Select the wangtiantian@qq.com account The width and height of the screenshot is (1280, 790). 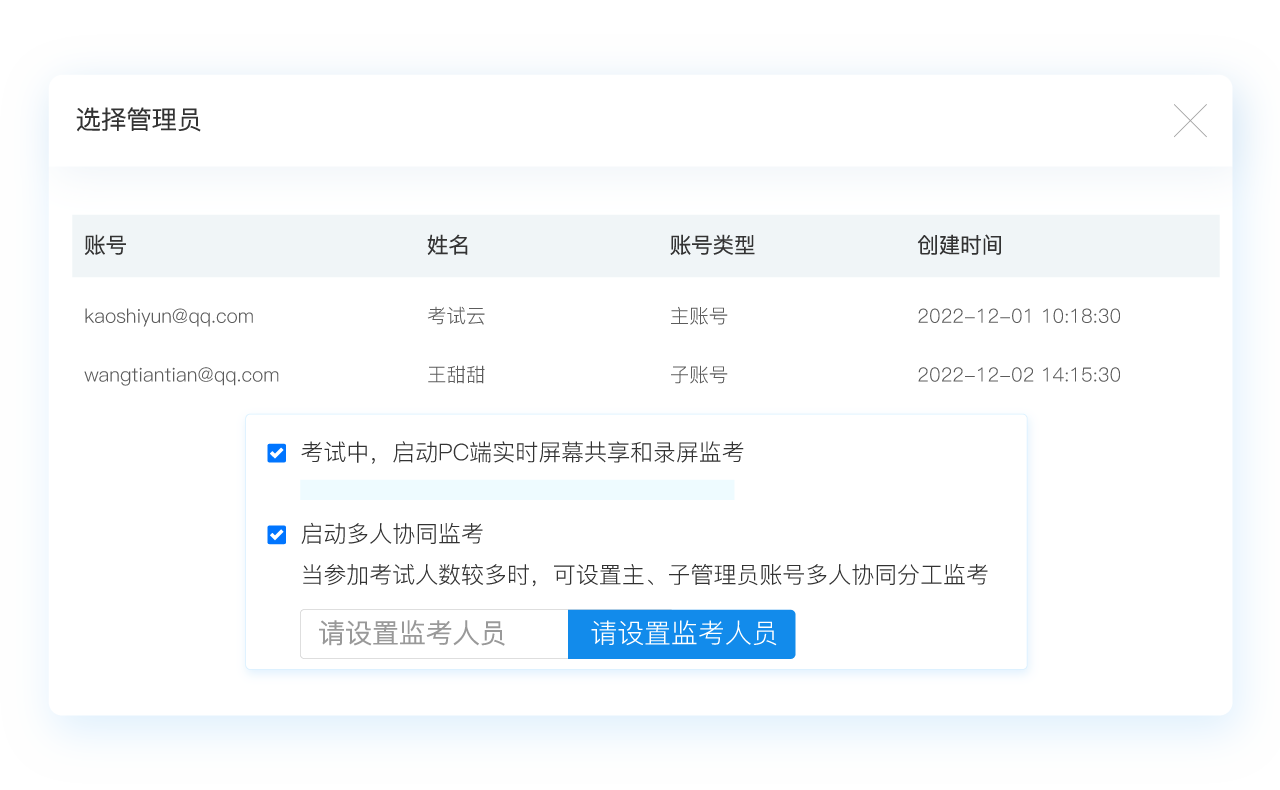[181, 376]
